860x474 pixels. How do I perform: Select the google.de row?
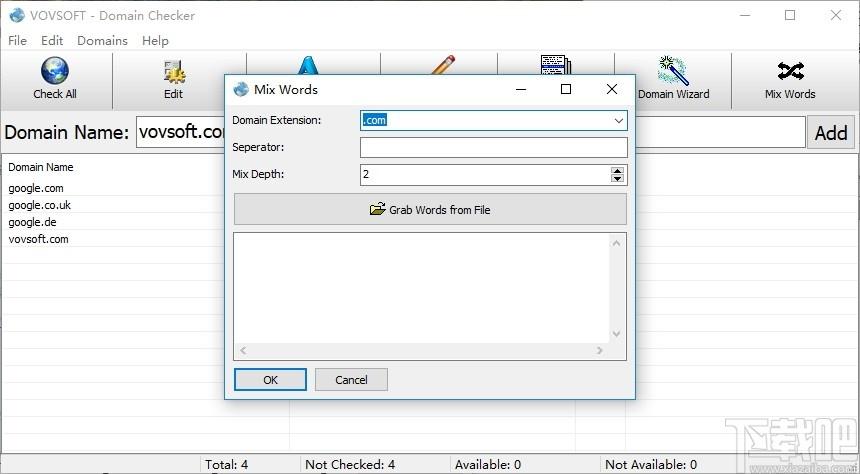(32, 222)
